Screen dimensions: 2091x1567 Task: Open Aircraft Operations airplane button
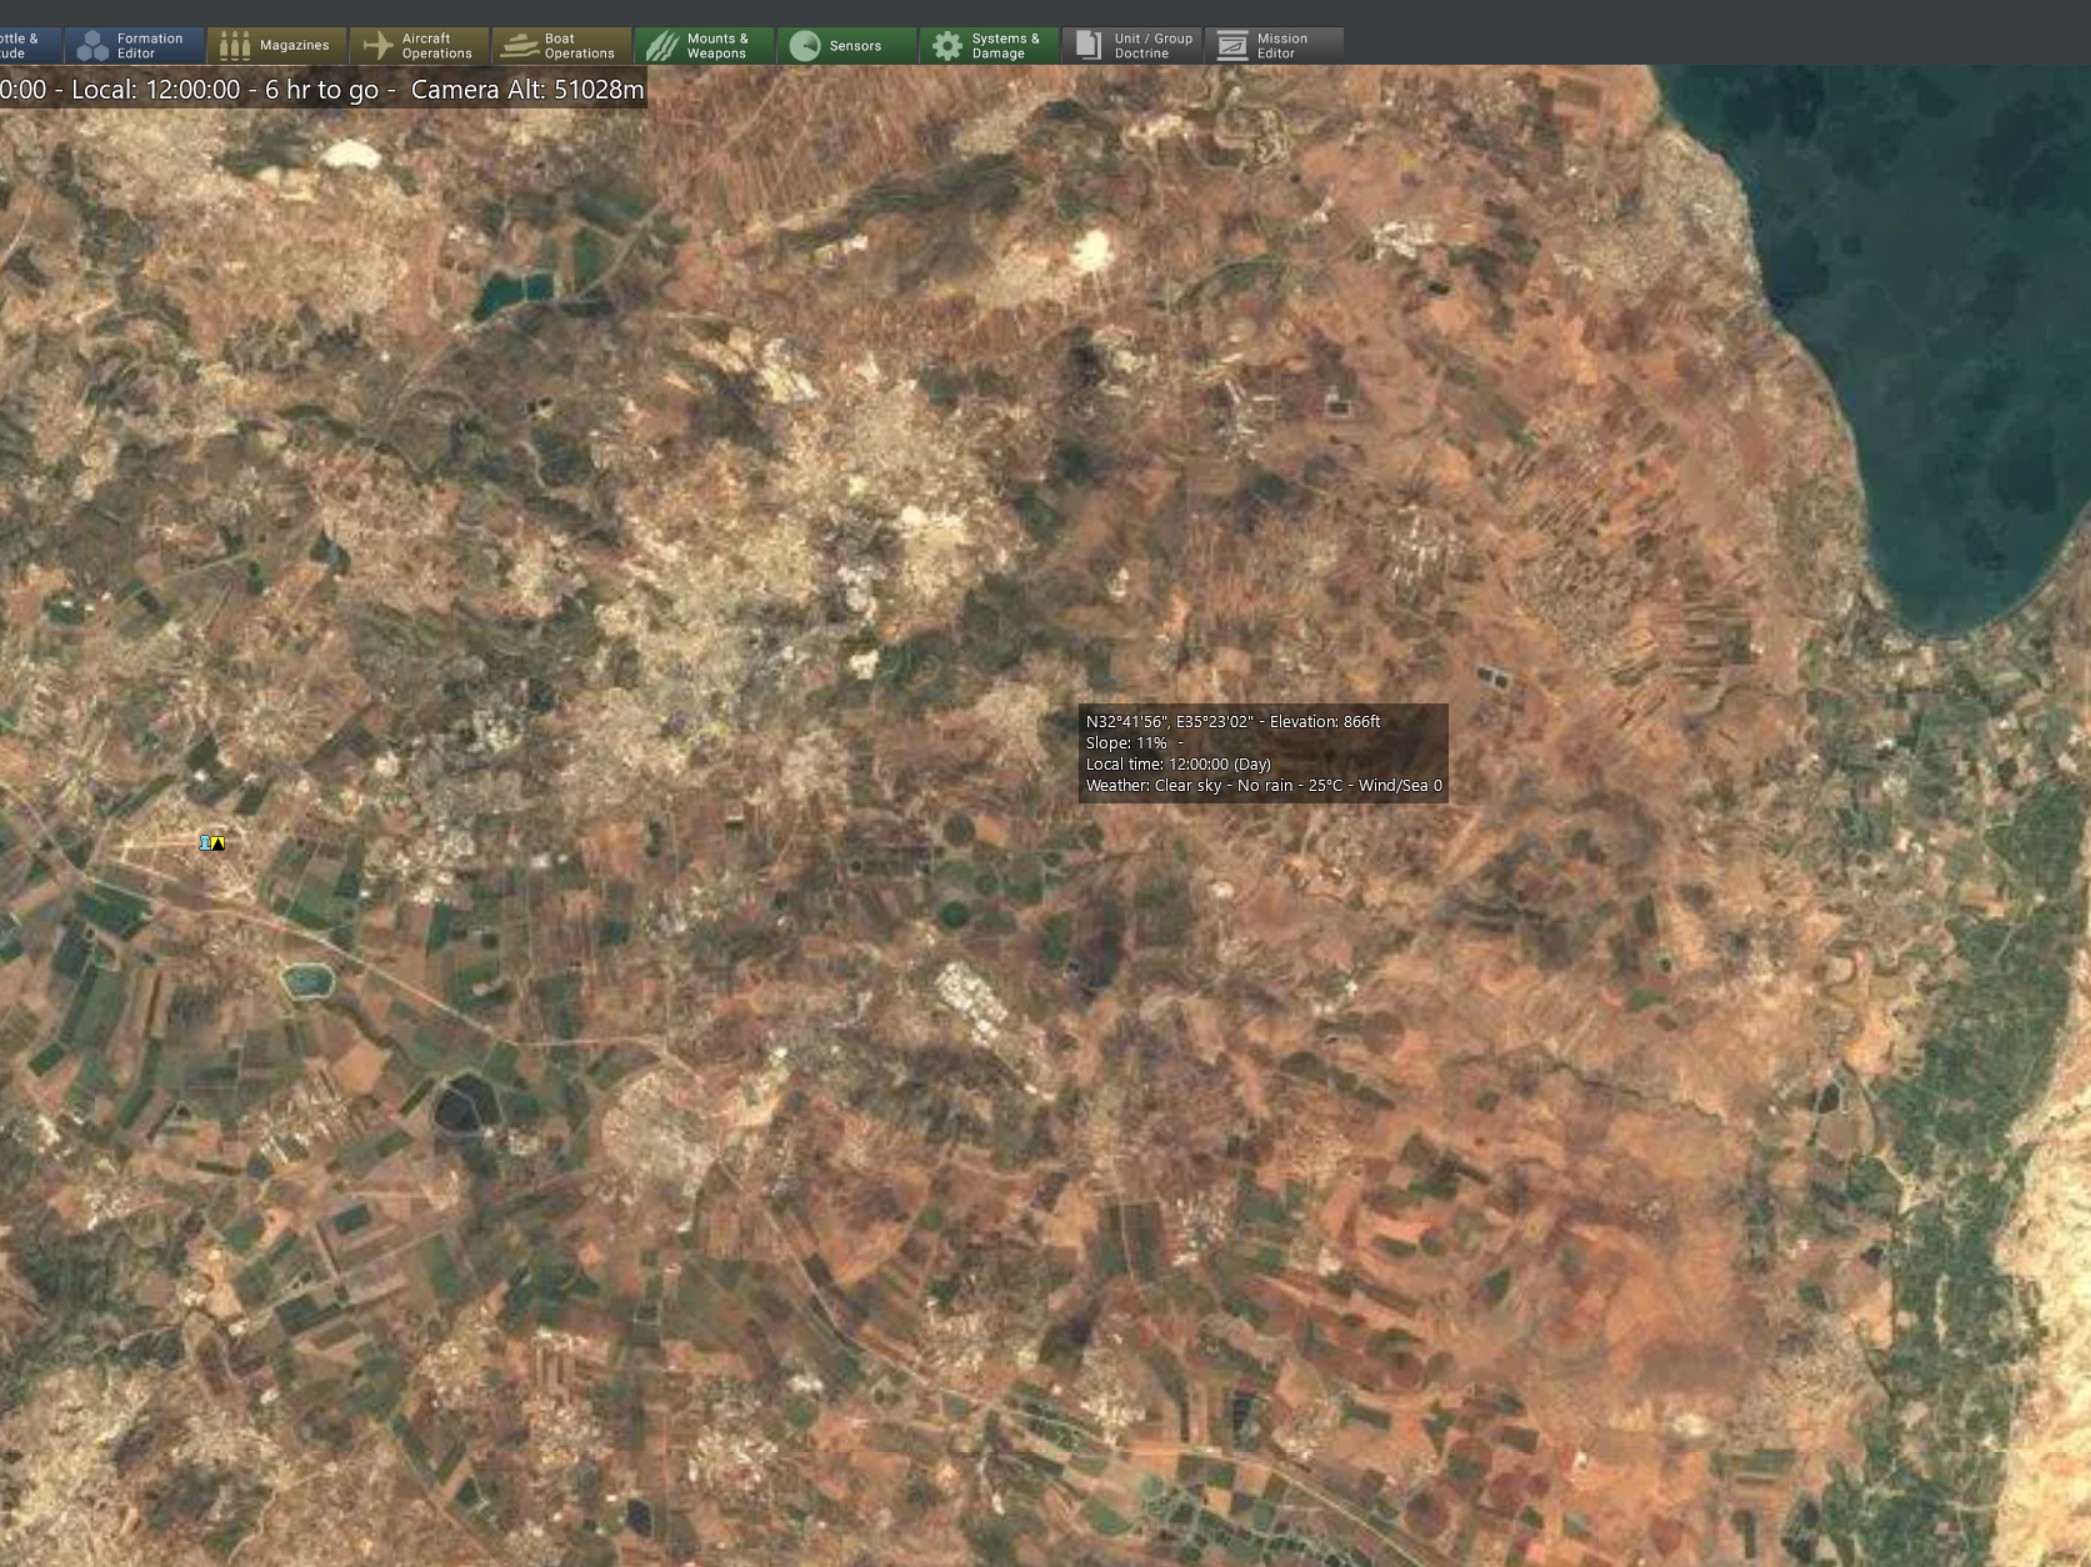419,45
